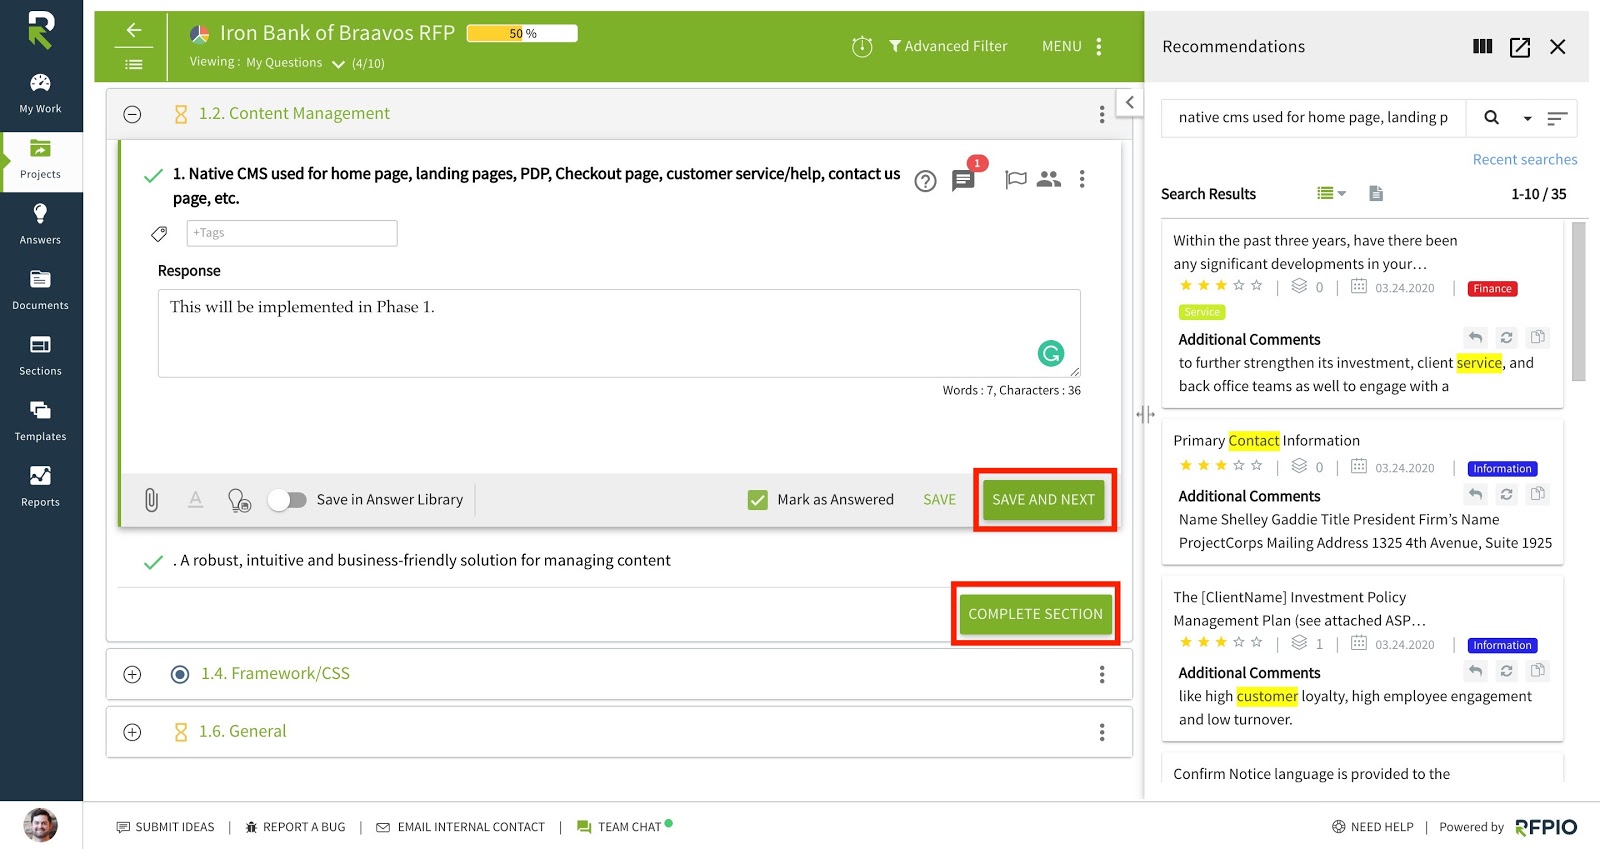The width and height of the screenshot is (1600, 849).
Task: Open the My Questions viewing dropdown
Action: coord(295,63)
